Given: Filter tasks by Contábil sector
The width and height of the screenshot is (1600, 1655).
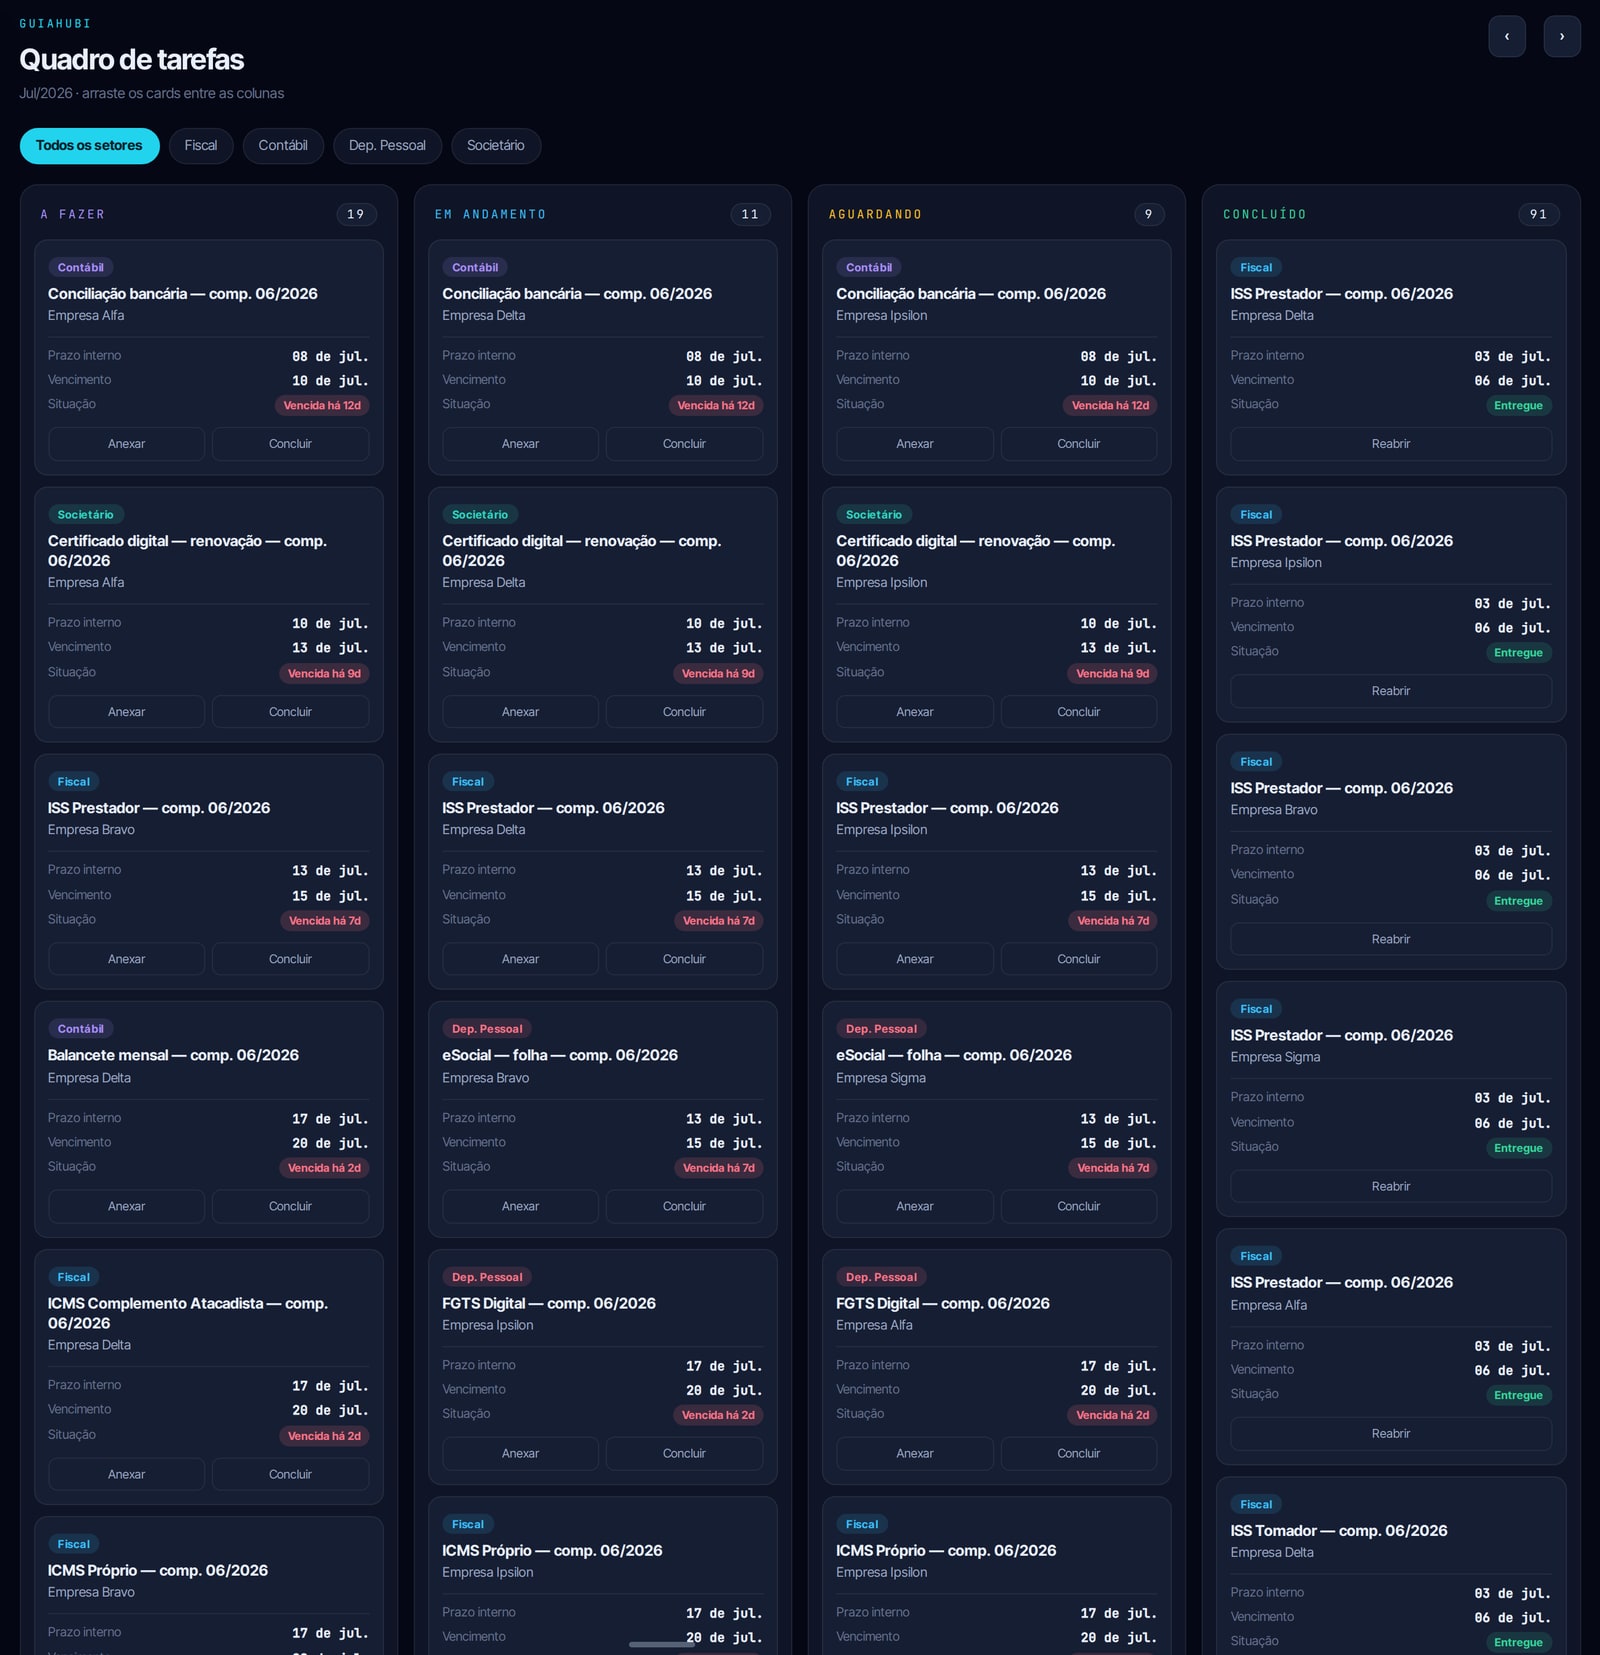Looking at the screenshot, I should (283, 146).
